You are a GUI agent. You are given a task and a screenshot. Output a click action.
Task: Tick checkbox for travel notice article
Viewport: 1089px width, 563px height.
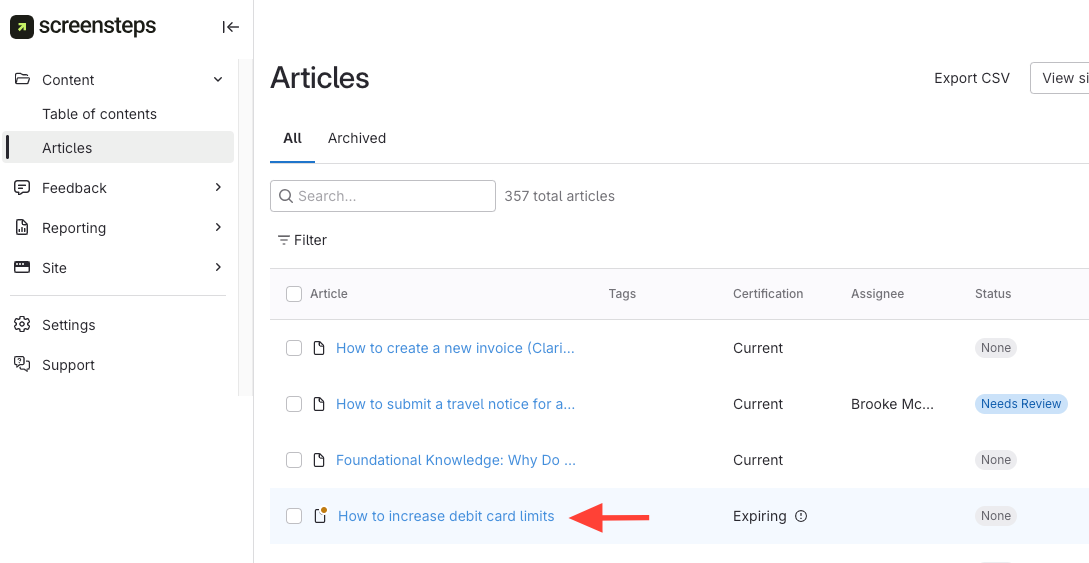point(294,404)
